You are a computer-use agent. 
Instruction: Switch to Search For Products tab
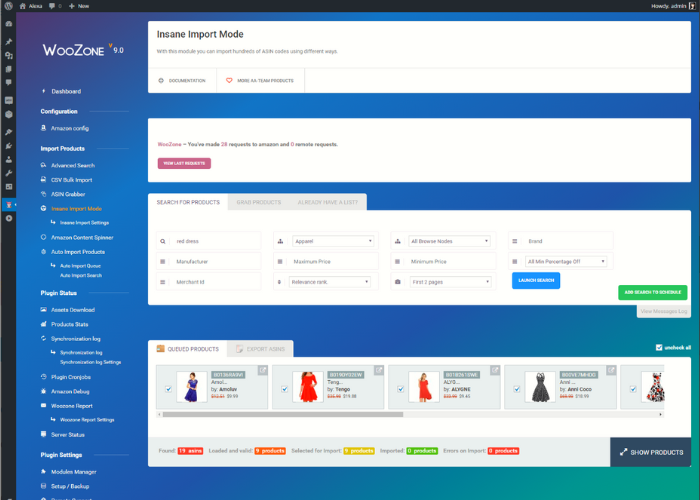188,202
